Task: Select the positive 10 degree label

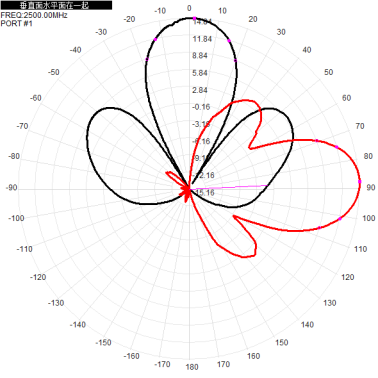Action: (222, 11)
